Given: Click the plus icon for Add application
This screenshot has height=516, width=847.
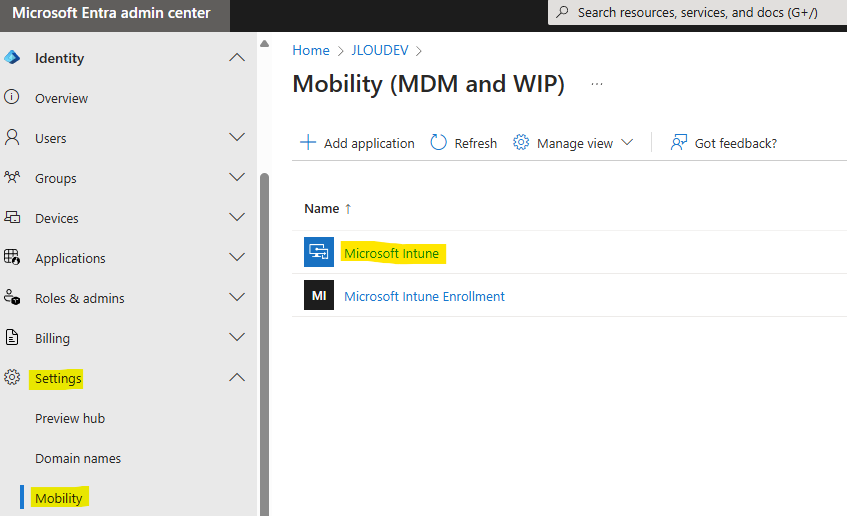Looking at the screenshot, I should 308,142.
